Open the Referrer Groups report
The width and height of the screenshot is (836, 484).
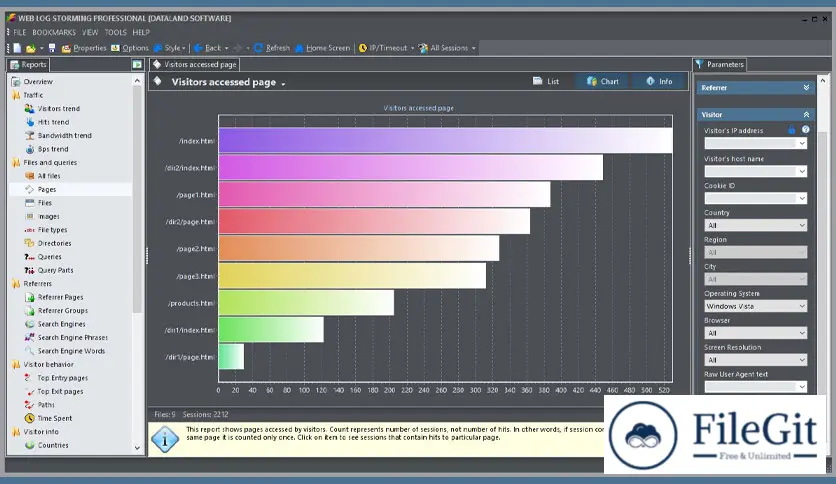coord(62,311)
